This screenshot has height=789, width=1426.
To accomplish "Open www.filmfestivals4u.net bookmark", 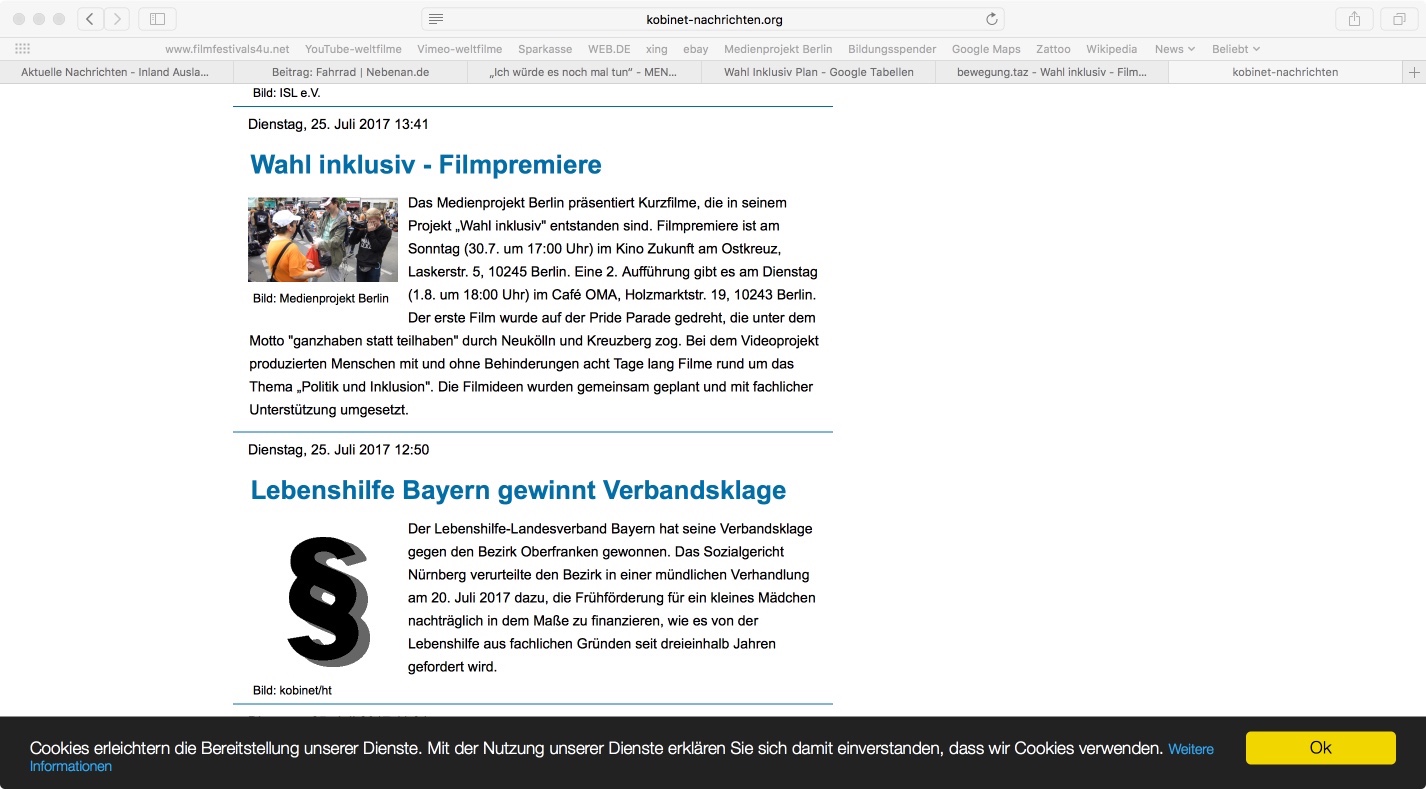I will coord(227,49).
